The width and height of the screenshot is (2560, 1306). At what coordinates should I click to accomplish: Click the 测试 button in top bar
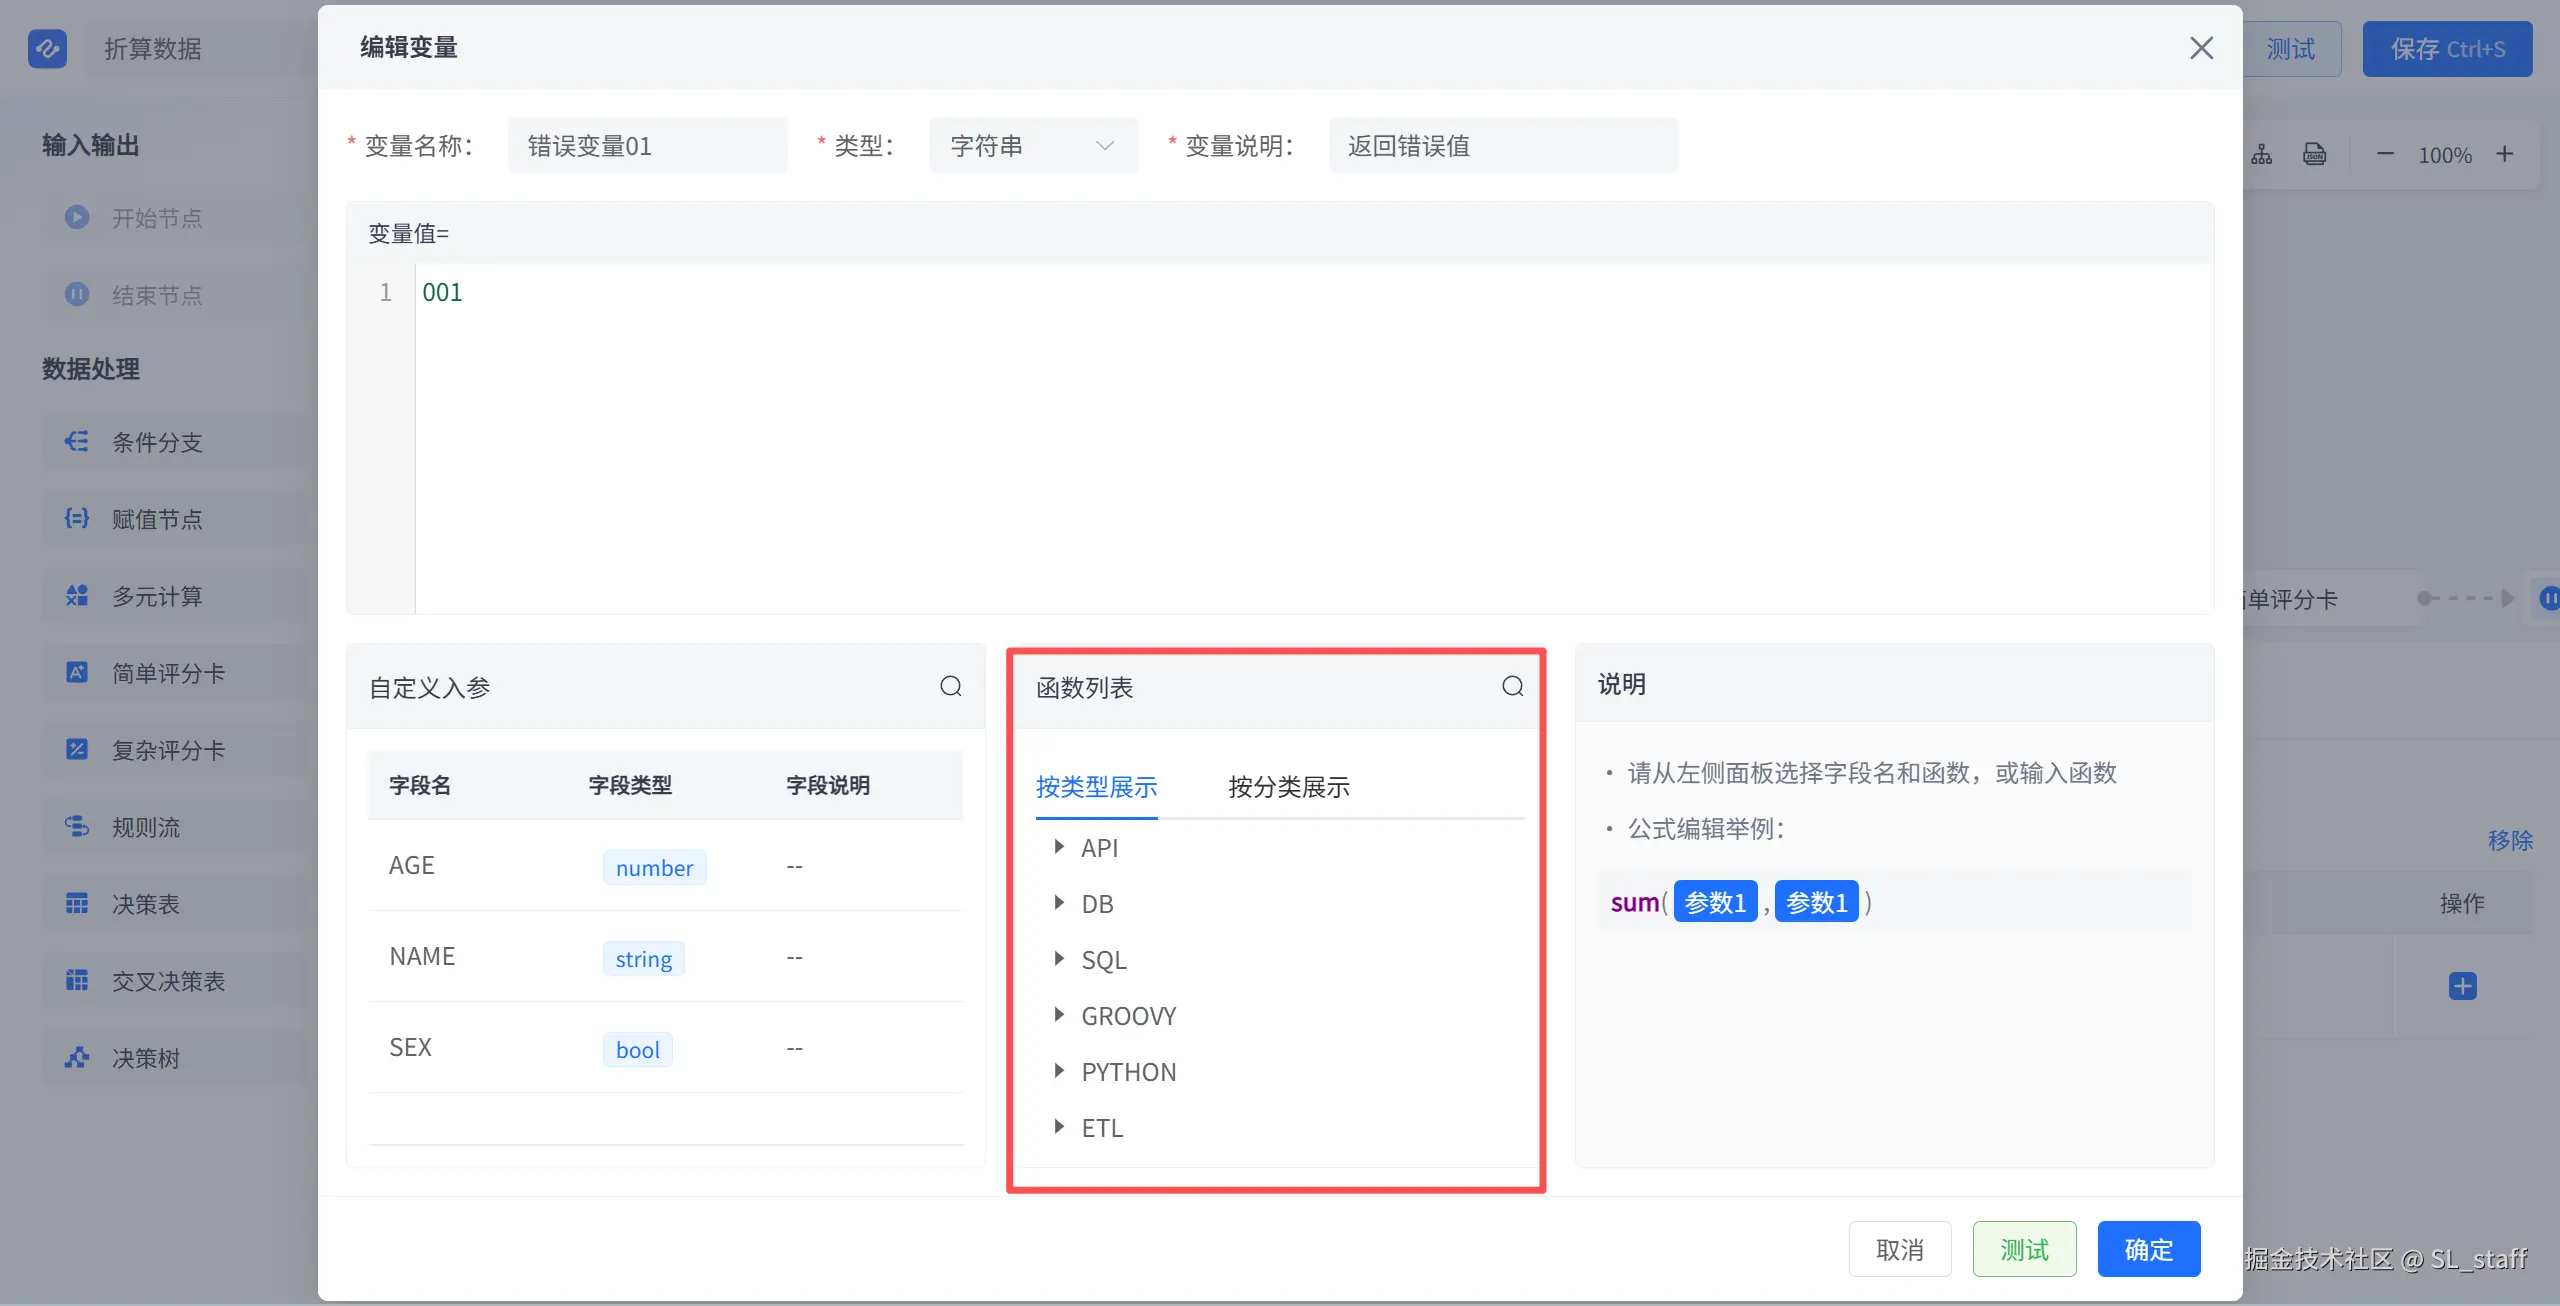click(x=2290, y=49)
